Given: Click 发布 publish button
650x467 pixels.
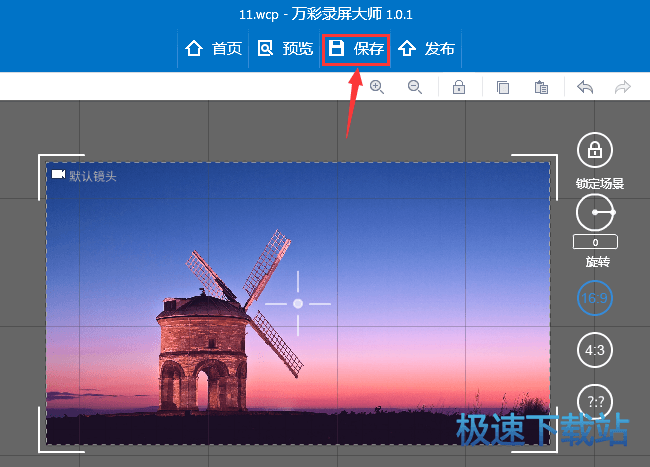Looking at the screenshot, I should click(427, 49).
